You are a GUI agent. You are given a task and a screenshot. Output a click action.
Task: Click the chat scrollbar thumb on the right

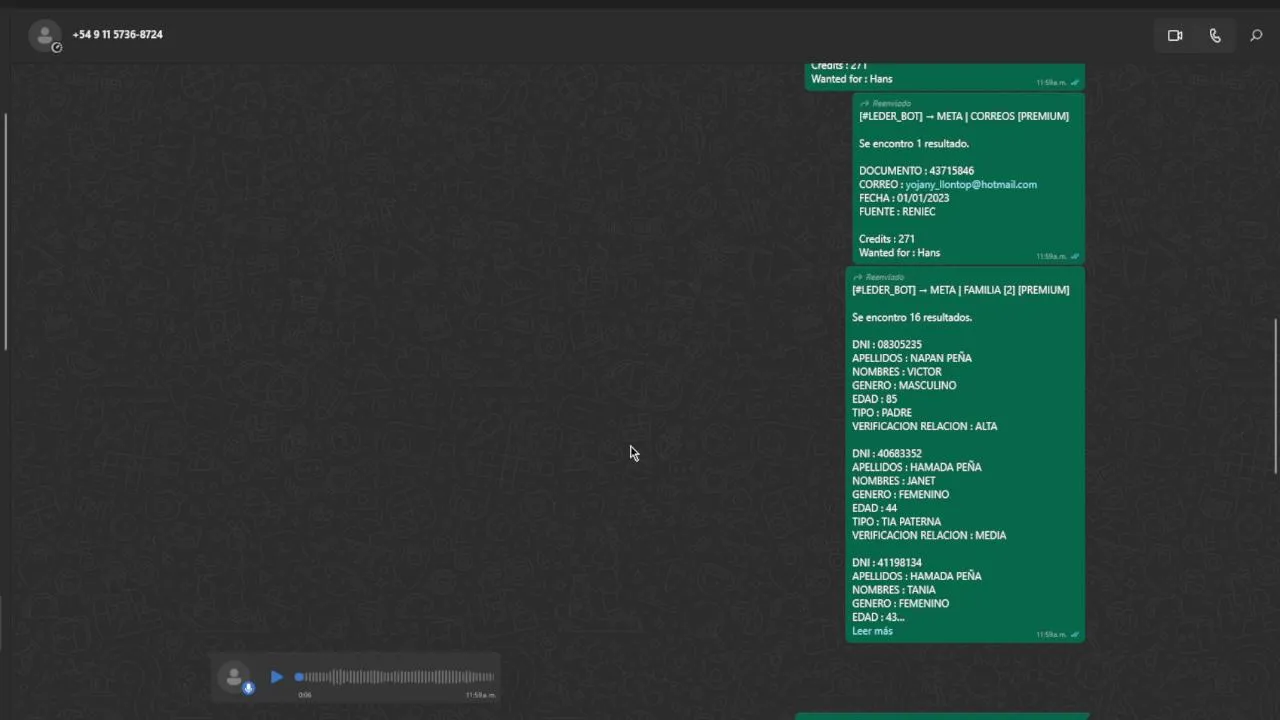[1275, 396]
